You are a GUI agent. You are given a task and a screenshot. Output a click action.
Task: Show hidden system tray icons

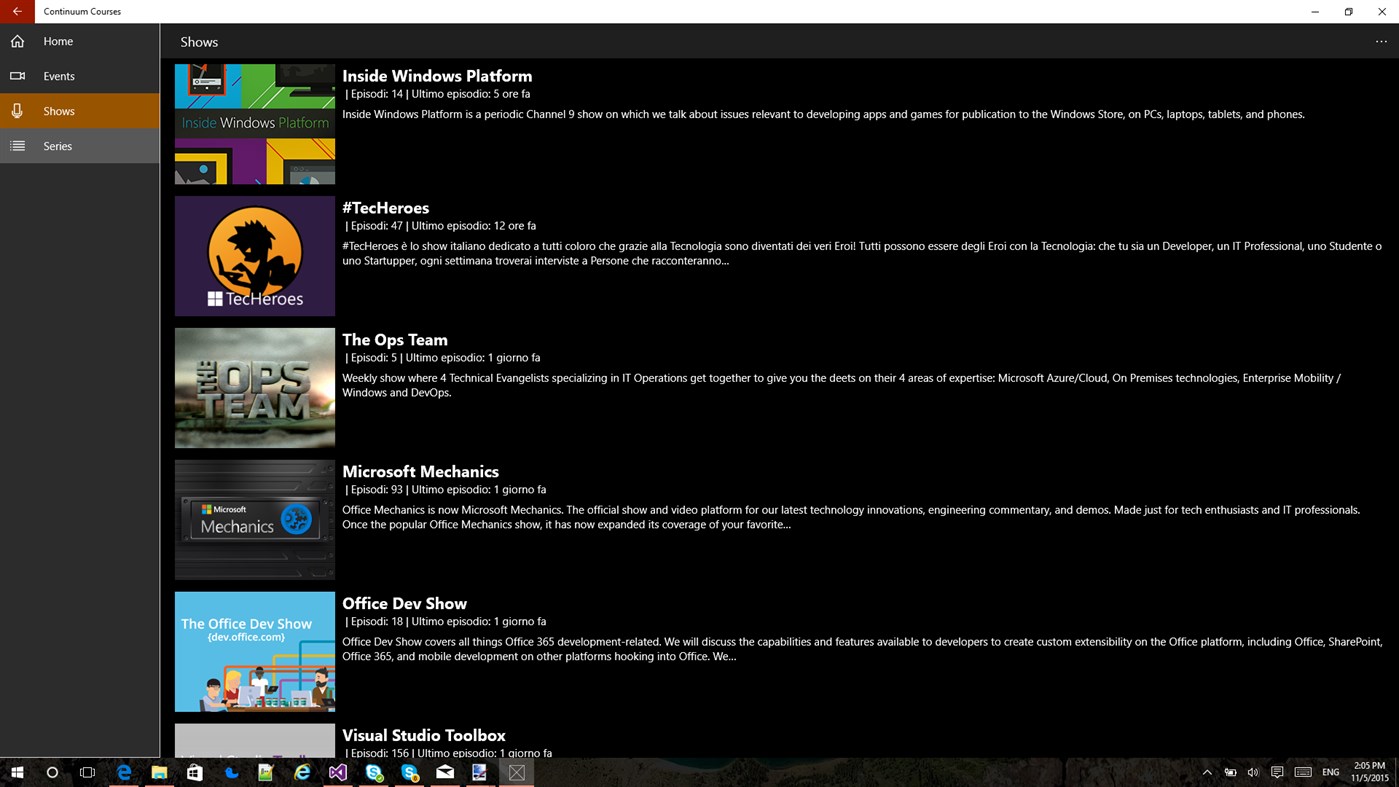tap(1207, 772)
